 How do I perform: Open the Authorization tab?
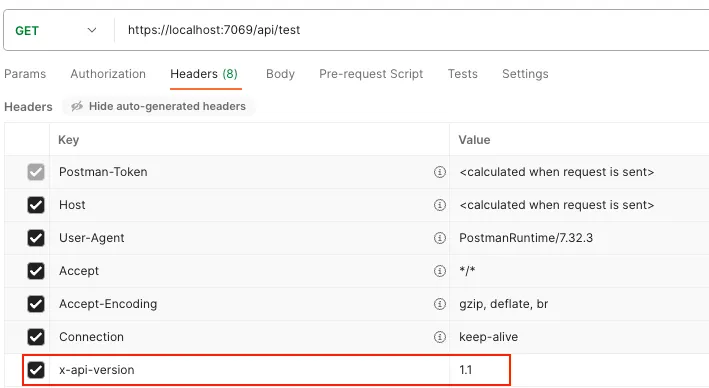108,74
